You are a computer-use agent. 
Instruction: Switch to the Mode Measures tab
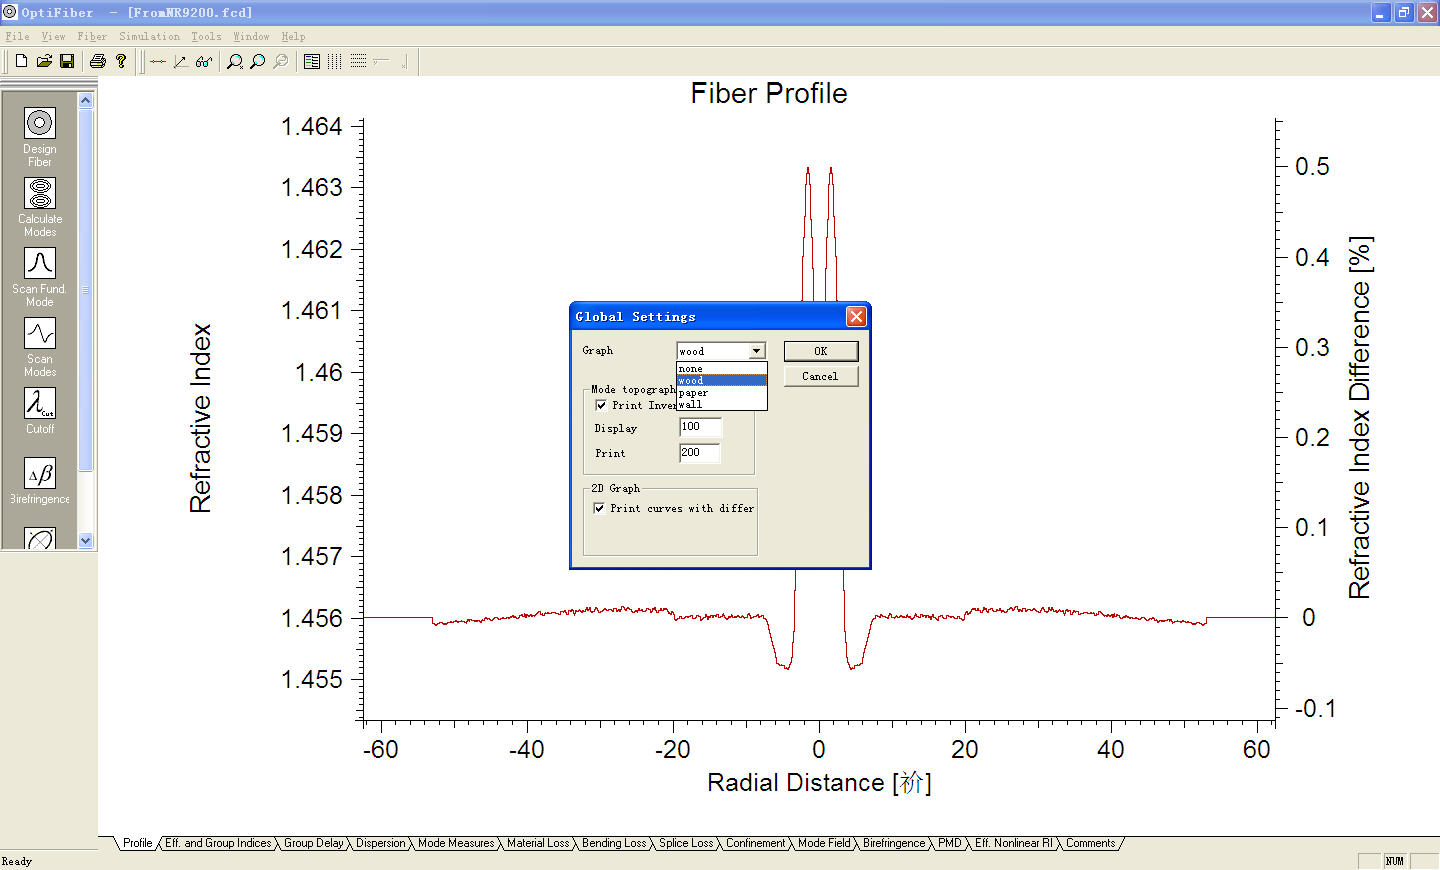pos(456,843)
